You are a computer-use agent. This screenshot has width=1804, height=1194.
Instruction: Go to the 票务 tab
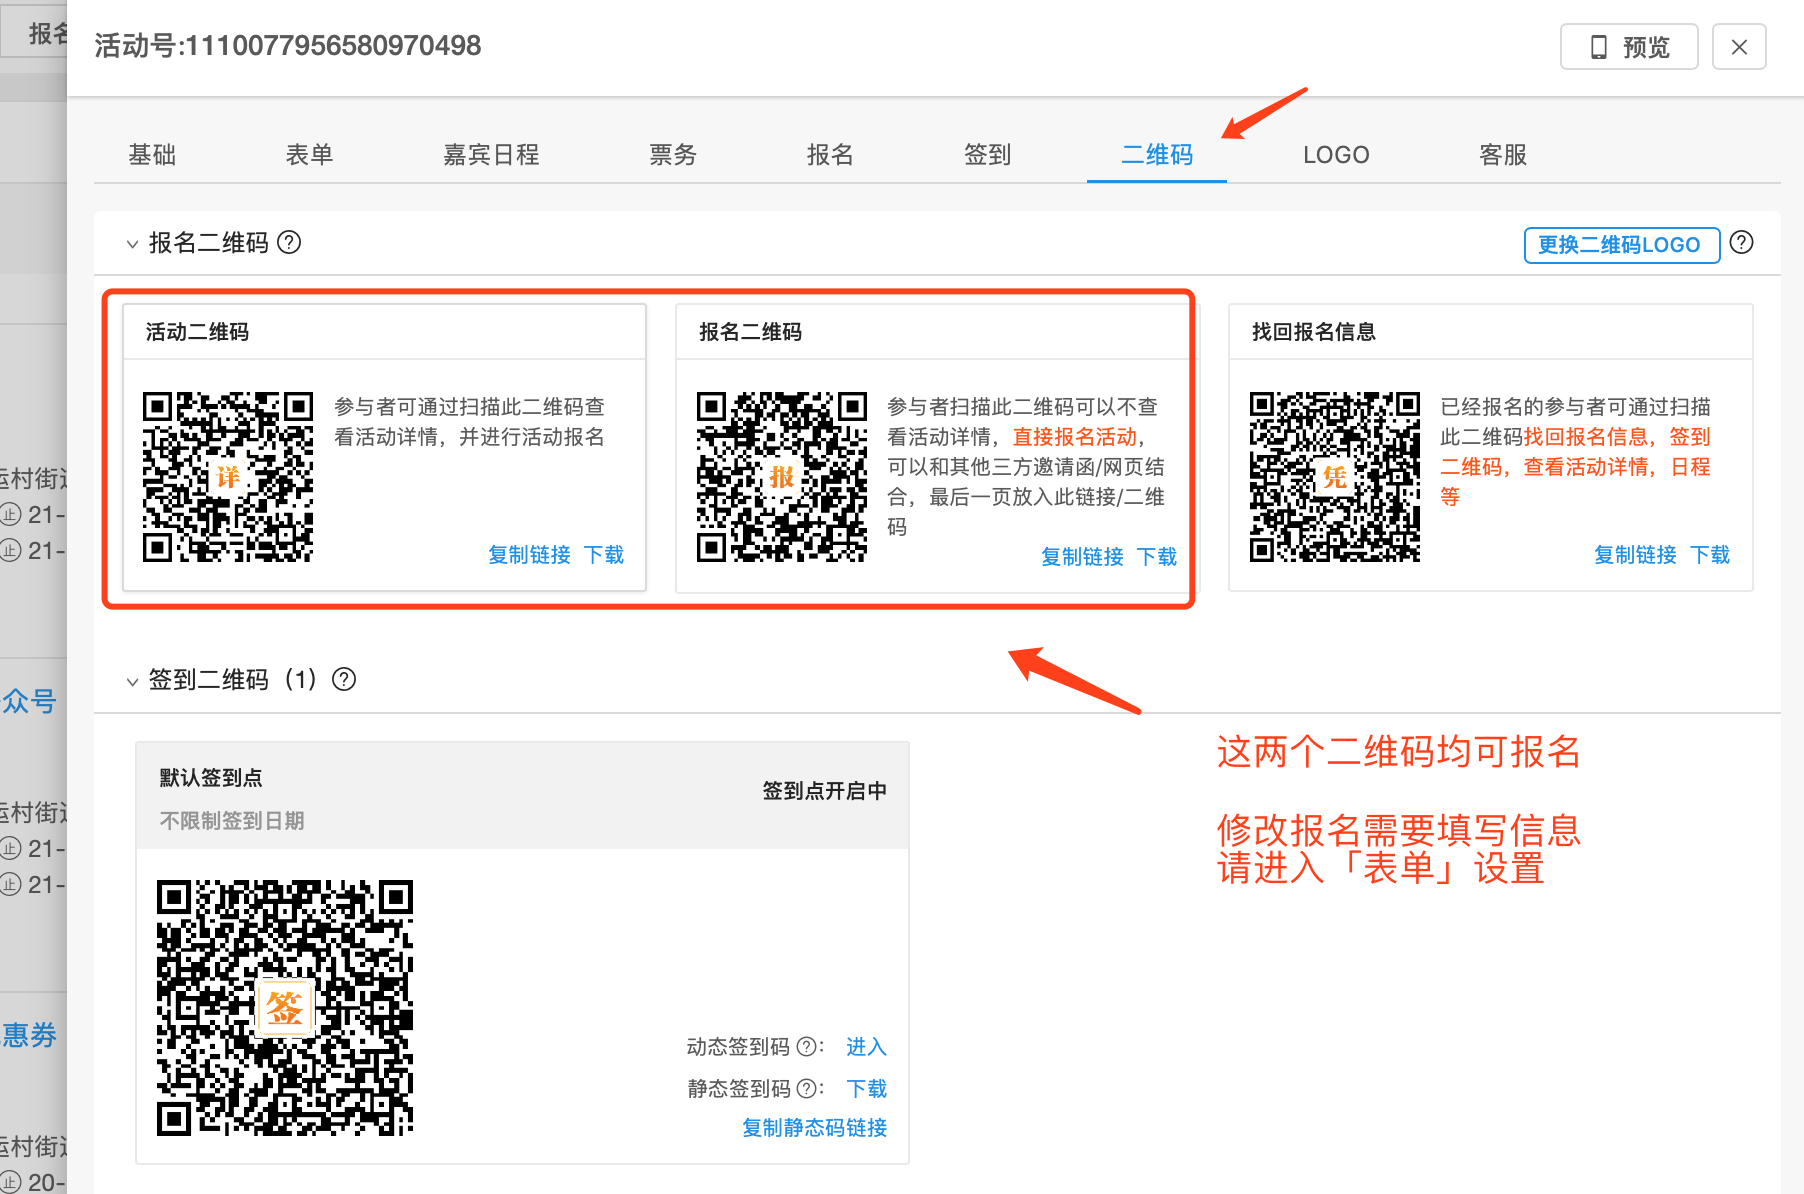pos(673,155)
